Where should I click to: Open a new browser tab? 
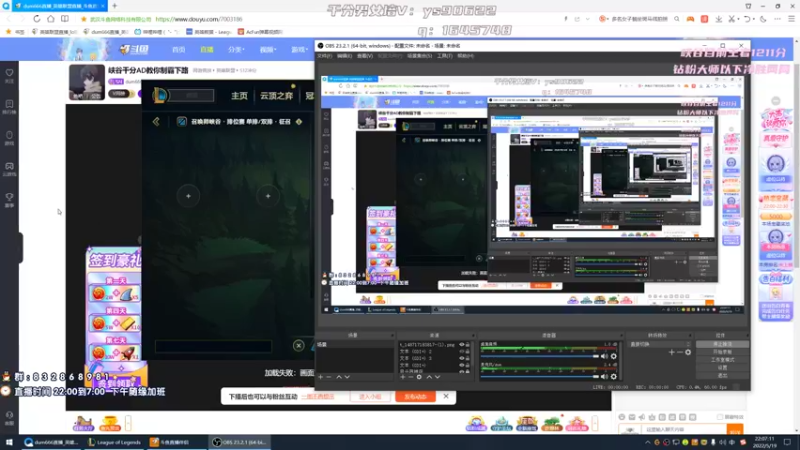(x=114, y=6)
